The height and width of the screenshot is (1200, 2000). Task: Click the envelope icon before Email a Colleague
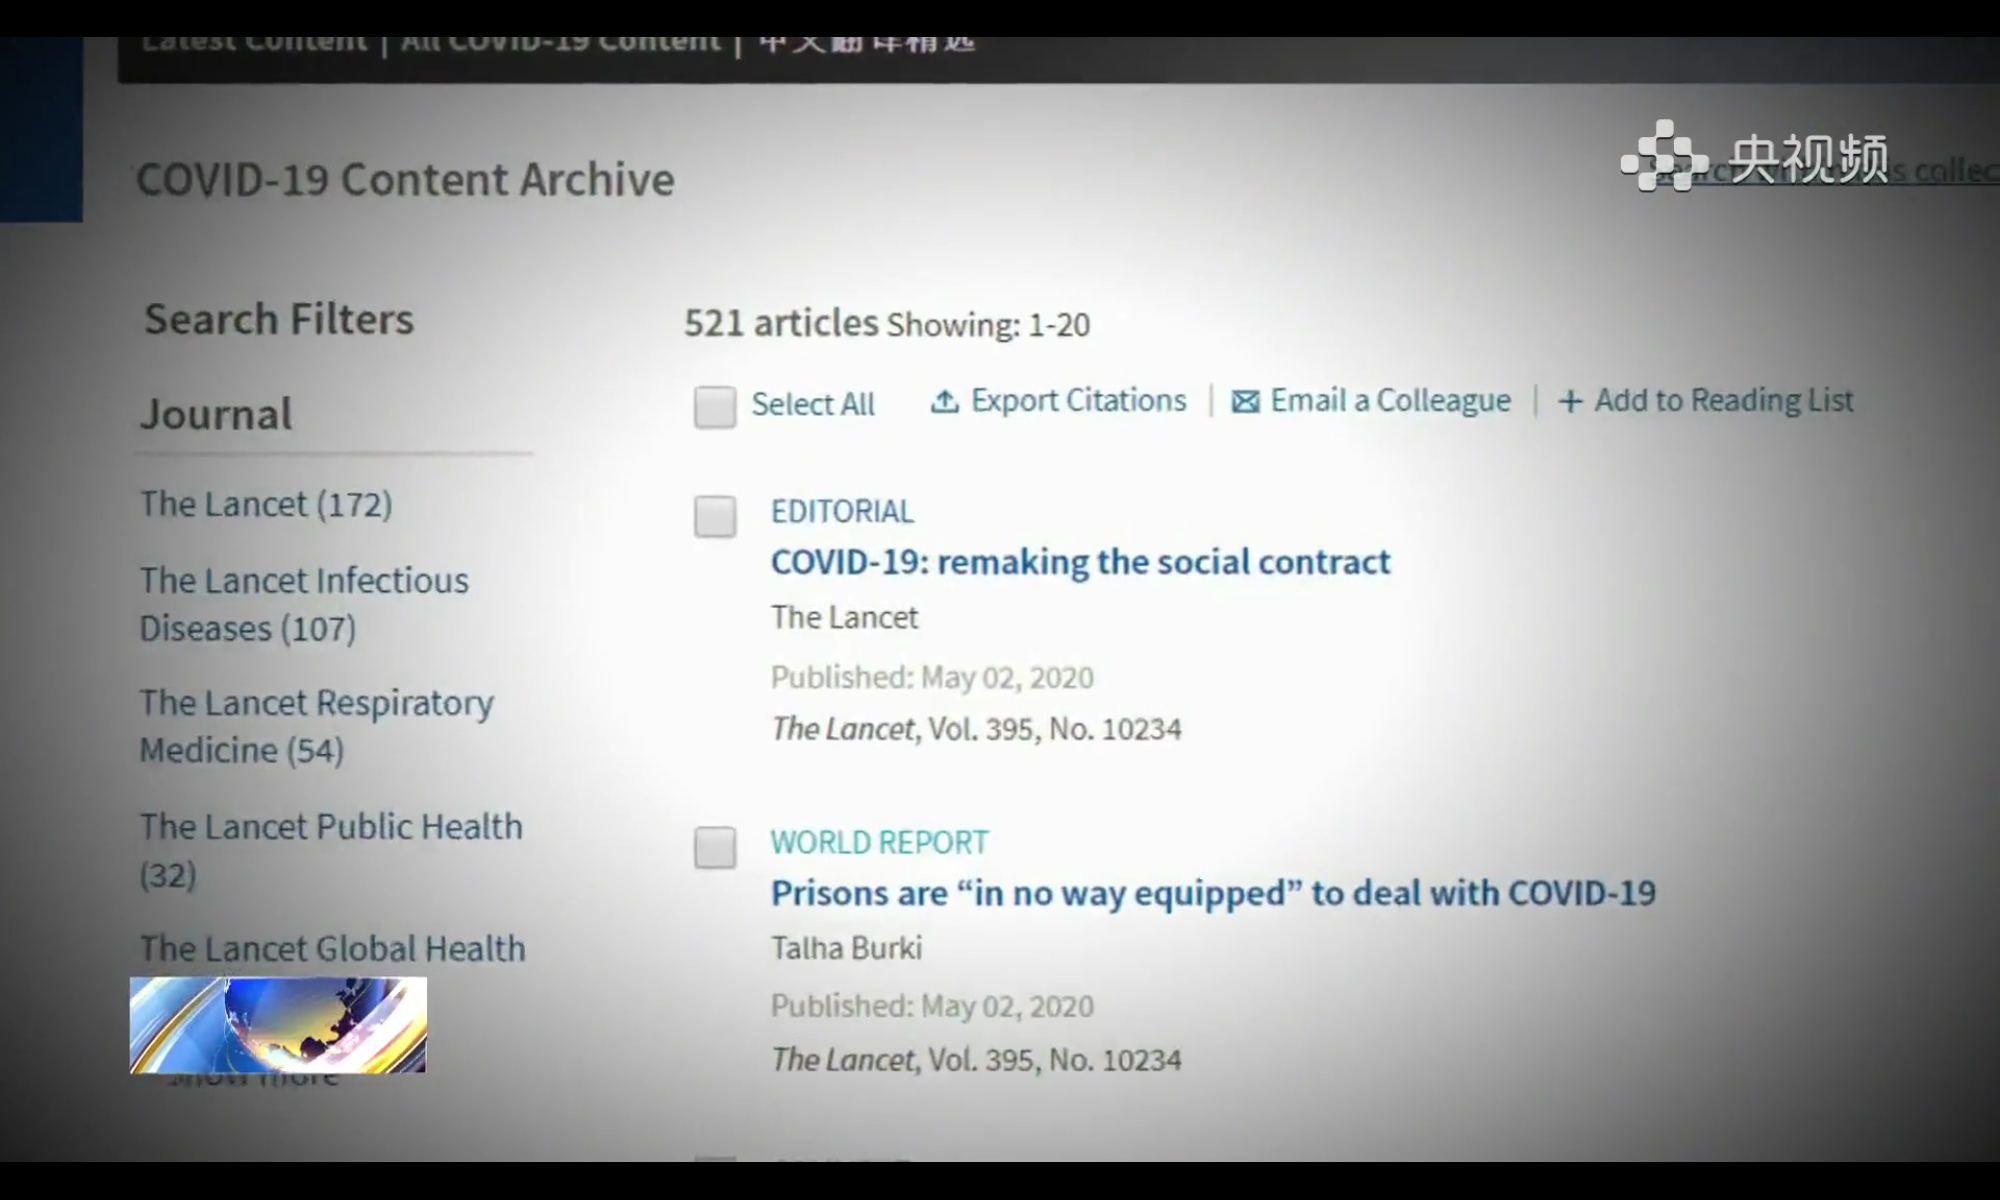(x=1245, y=402)
